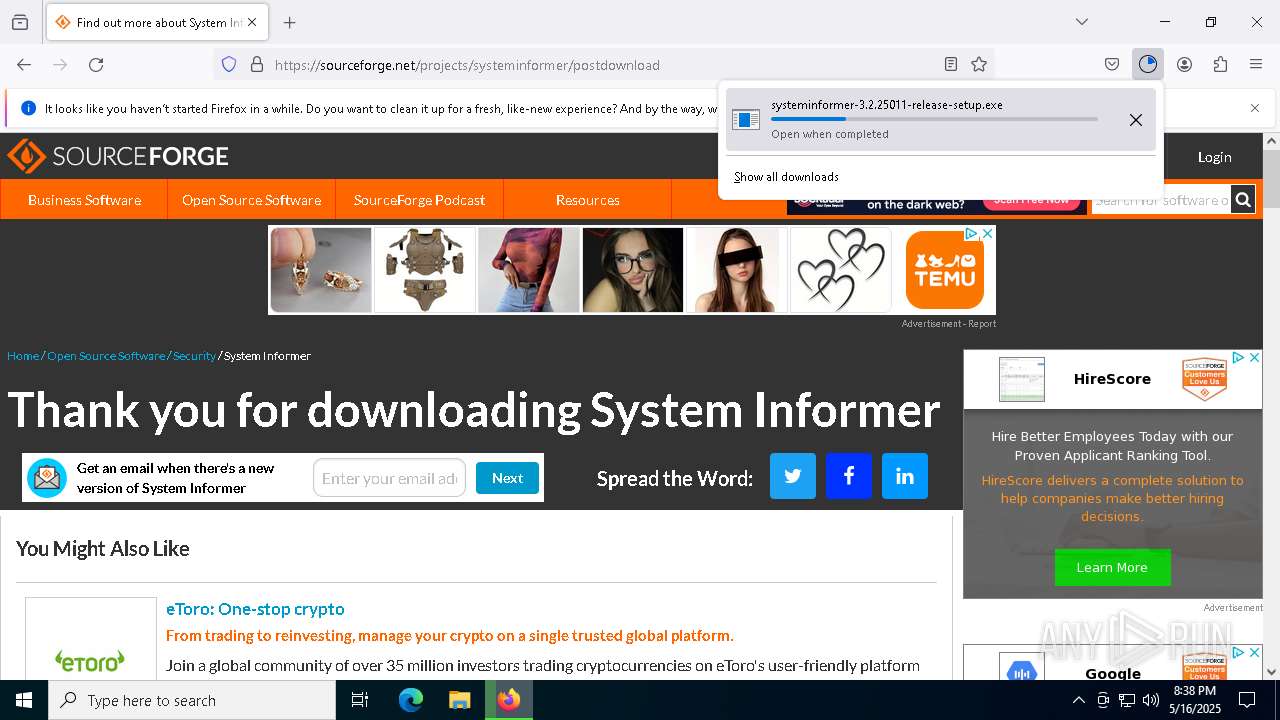Share on LinkedIn icon

tap(905, 476)
